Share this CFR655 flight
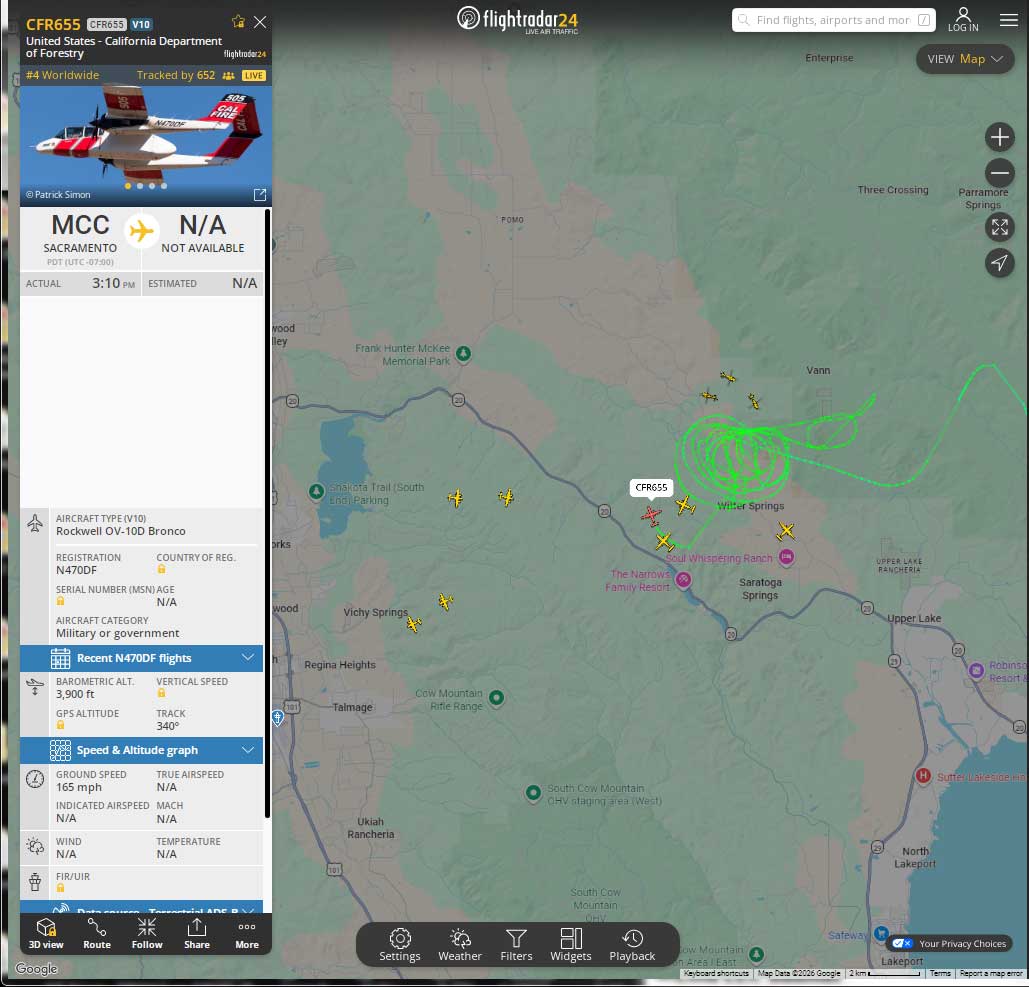Viewport: 1029px width, 987px height. (197, 933)
